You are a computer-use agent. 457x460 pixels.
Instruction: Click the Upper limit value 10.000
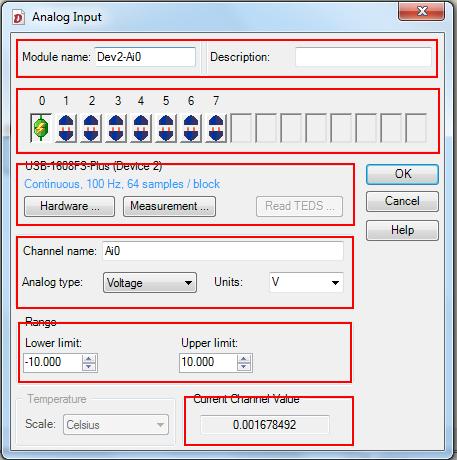click(x=208, y=362)
